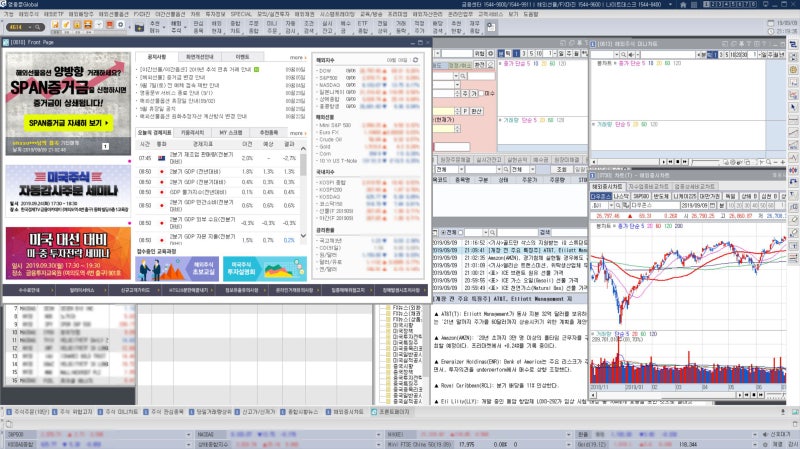Click the undo arrow icon in chart sidebar
This screenshot has width=800, height=449.
point(793,182)
